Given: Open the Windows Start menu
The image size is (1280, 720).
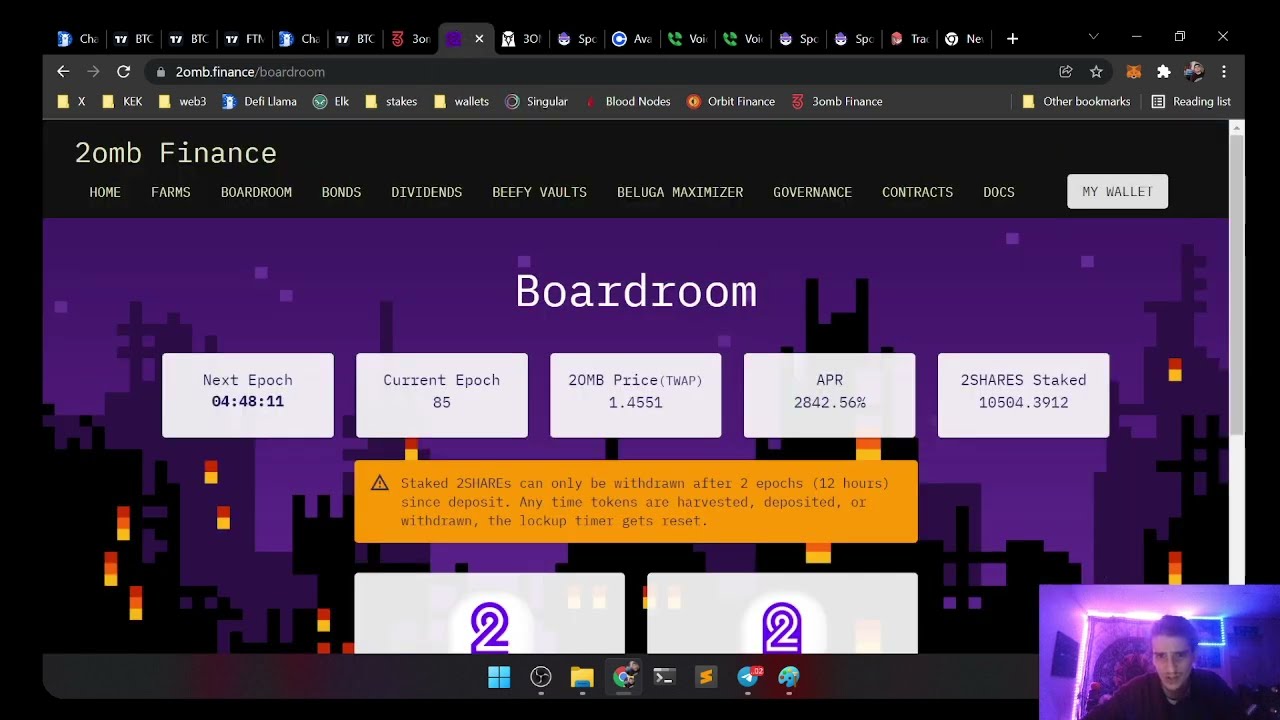Looking at the screenshot, I should pos(499,677).
